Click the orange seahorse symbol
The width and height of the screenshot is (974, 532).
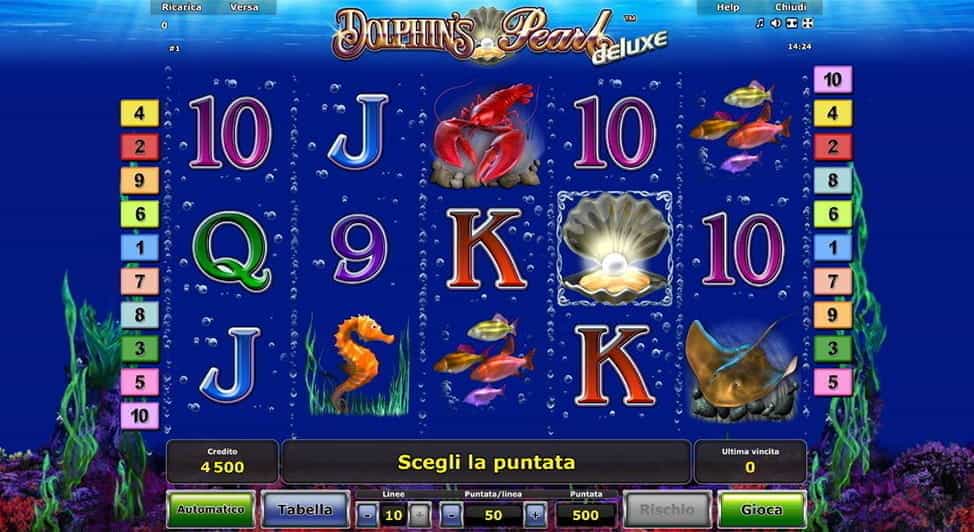click(358, 364)
